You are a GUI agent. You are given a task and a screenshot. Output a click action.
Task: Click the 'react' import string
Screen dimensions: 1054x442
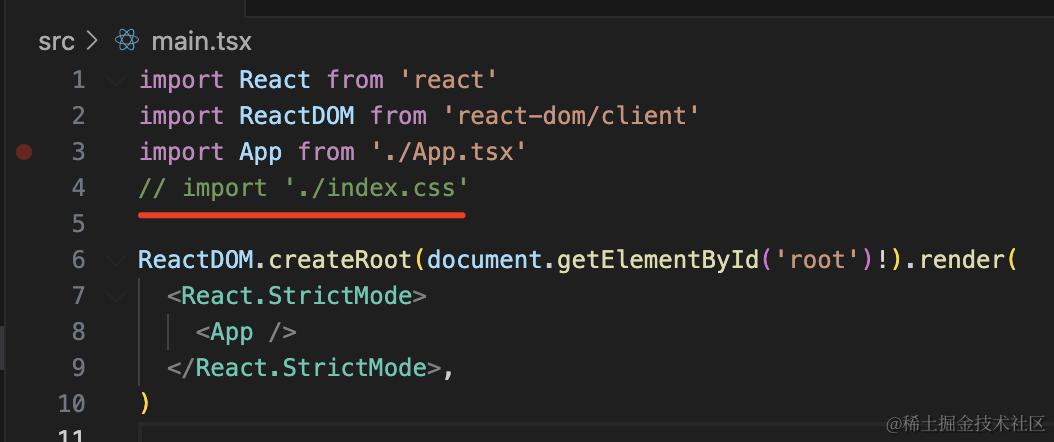448,81
